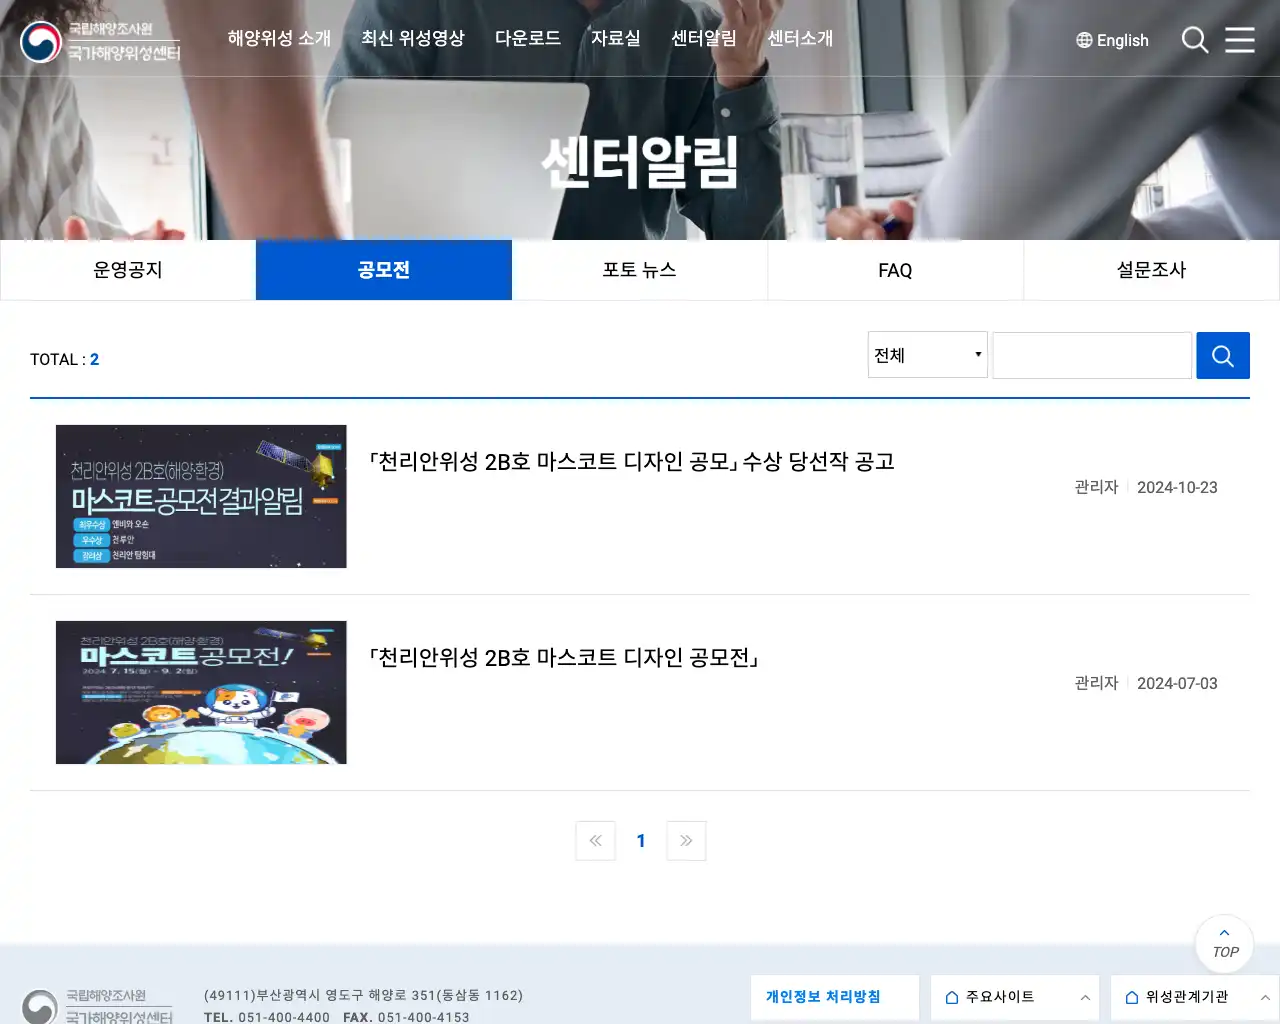Switch to the 운영공지 tab
1280x1024 pixels.
coord(128,269)
